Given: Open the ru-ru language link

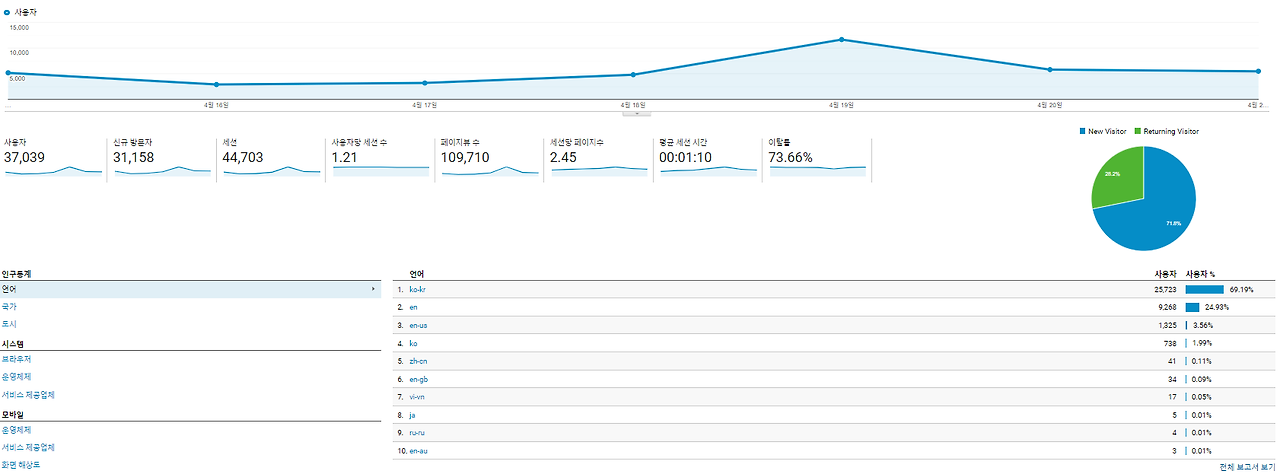Looking at the screenshot, I should point(418,433).
